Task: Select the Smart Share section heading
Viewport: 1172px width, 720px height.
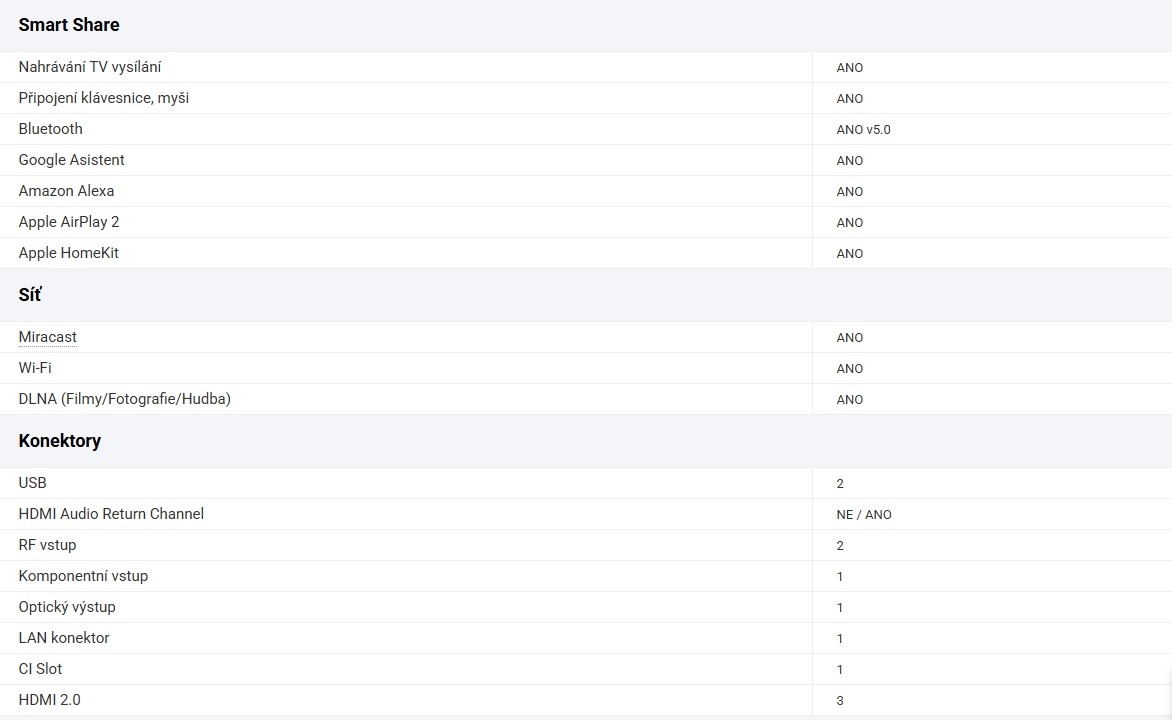Action: 69,25
